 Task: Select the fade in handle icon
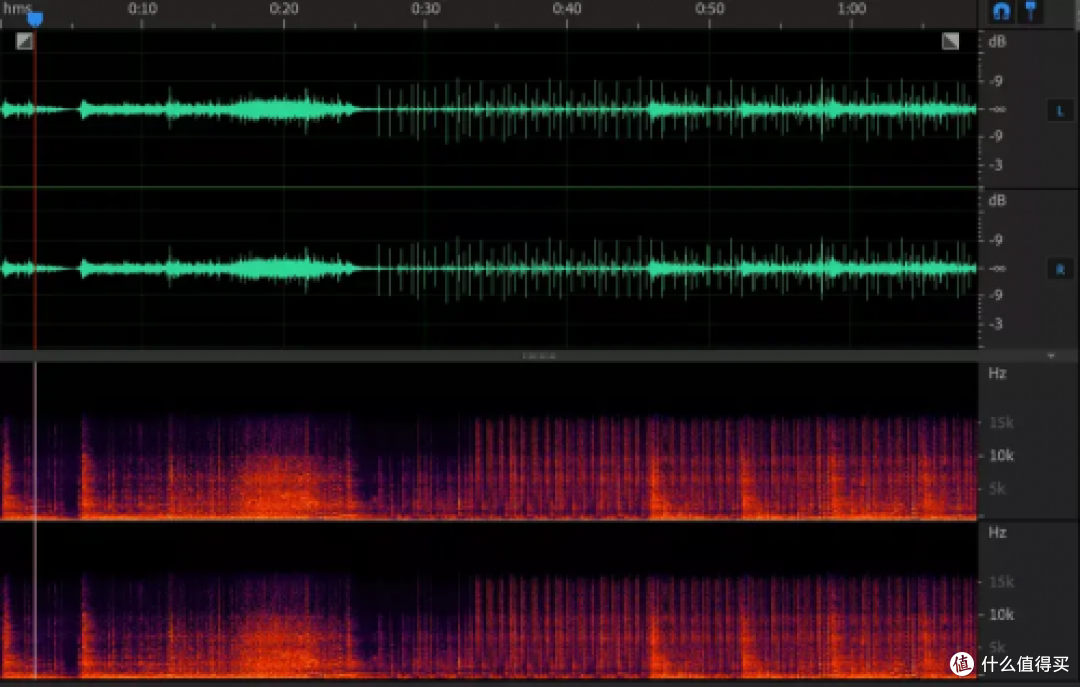pos(24,41)
